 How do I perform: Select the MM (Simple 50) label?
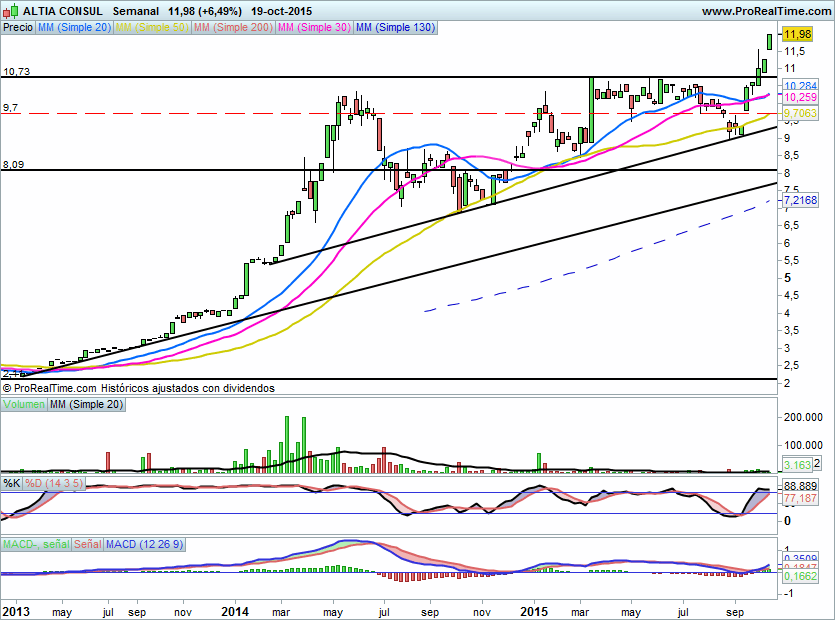coord(152,27)
